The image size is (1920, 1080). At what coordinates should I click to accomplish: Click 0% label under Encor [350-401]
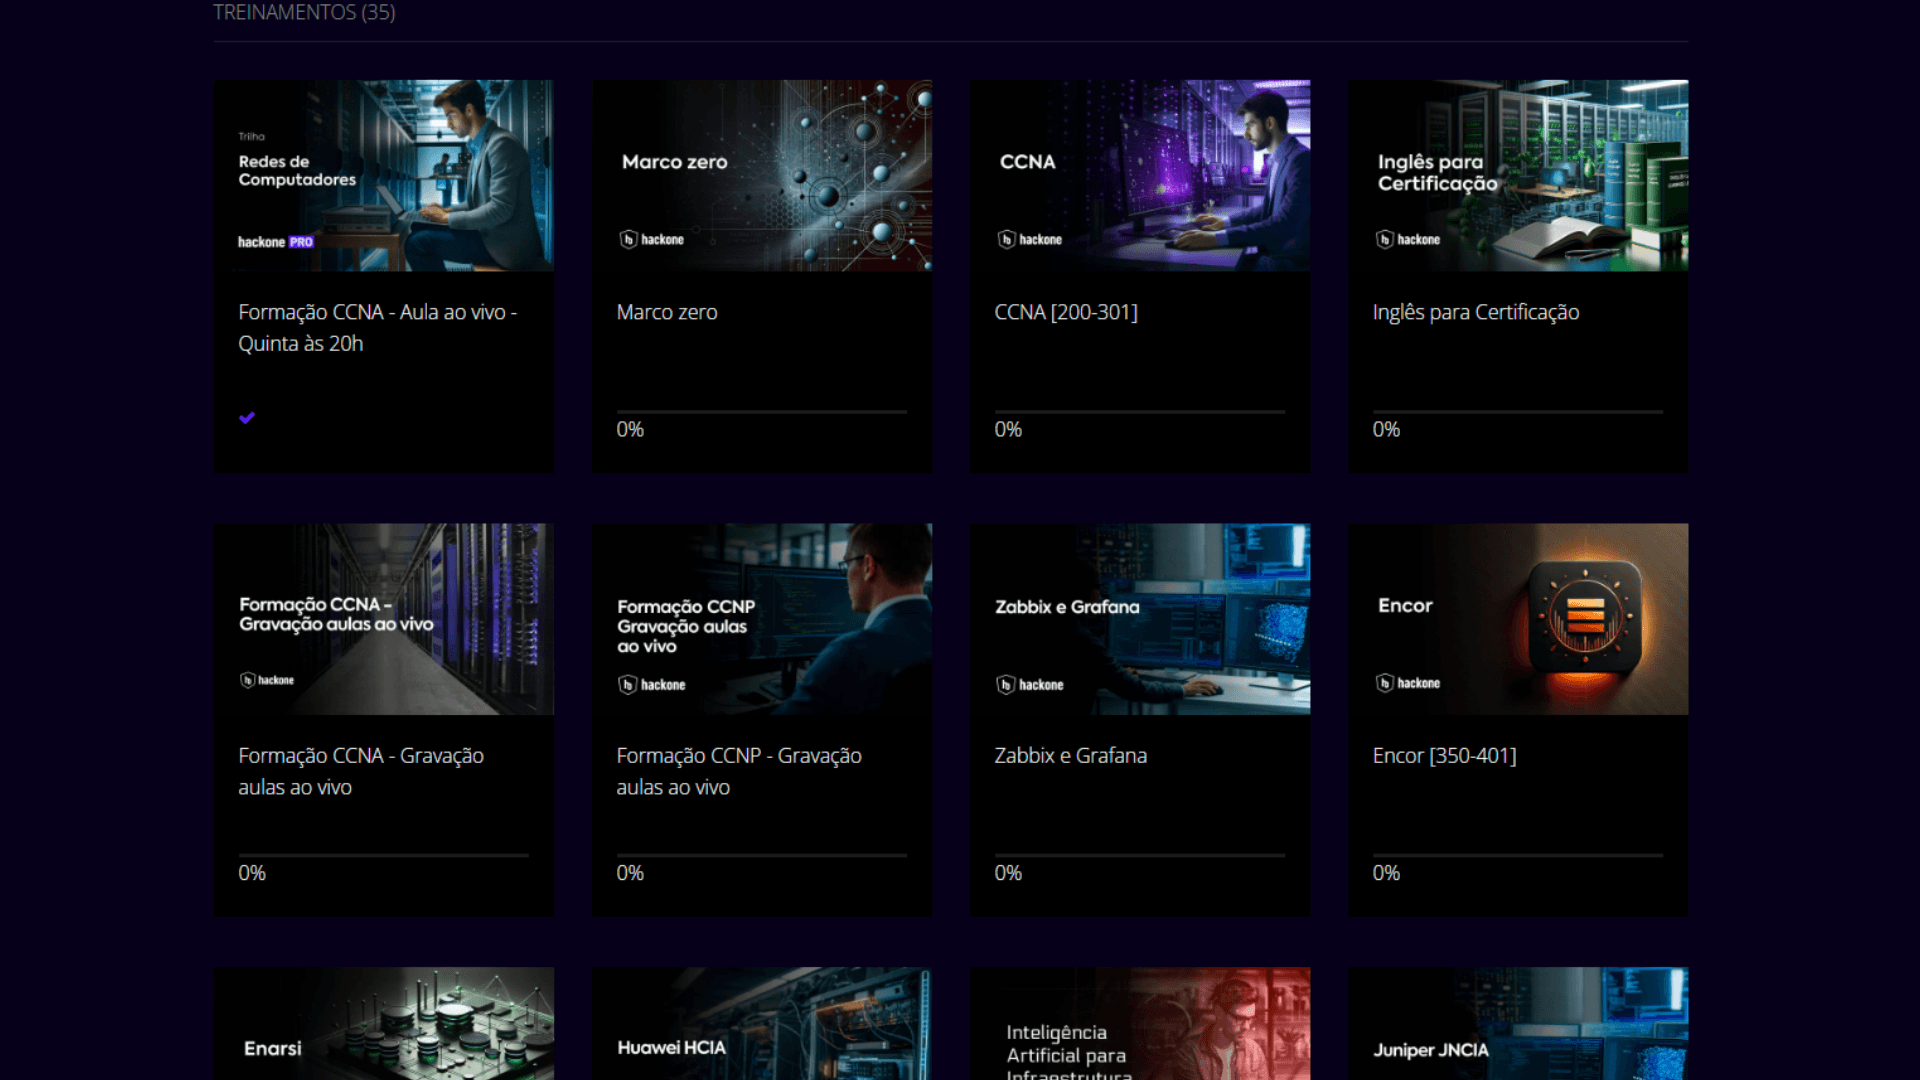point(1386,873)
